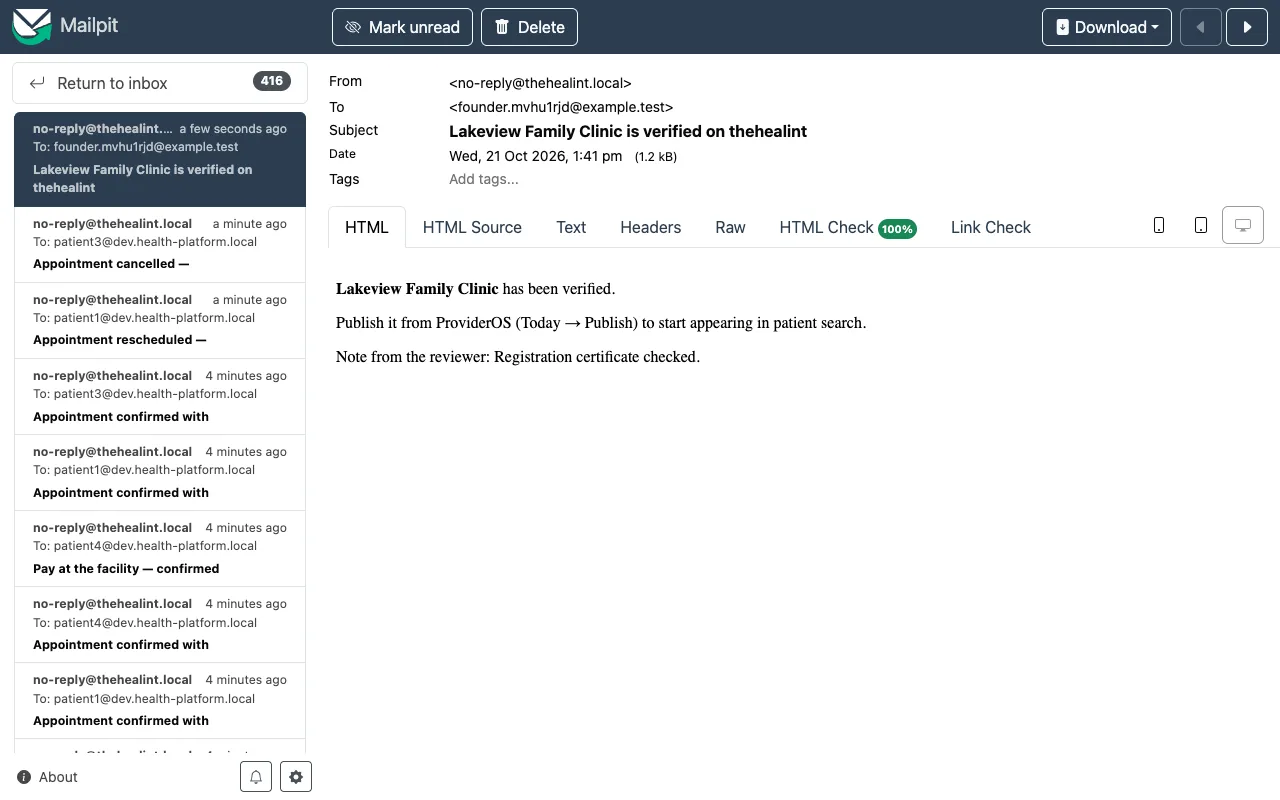Open notification bell settings
1280x800 pixels.
pos(256,777)
